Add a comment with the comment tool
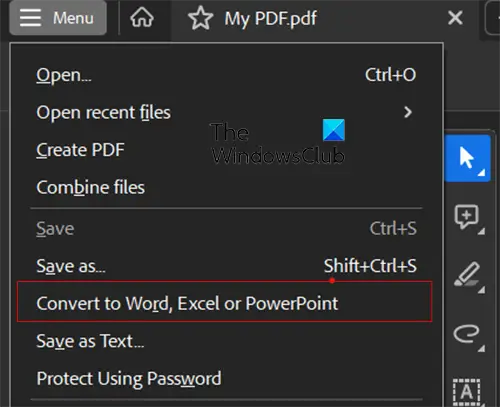The height and width of the screenshot is (407, 500). [x=467, y=217]
